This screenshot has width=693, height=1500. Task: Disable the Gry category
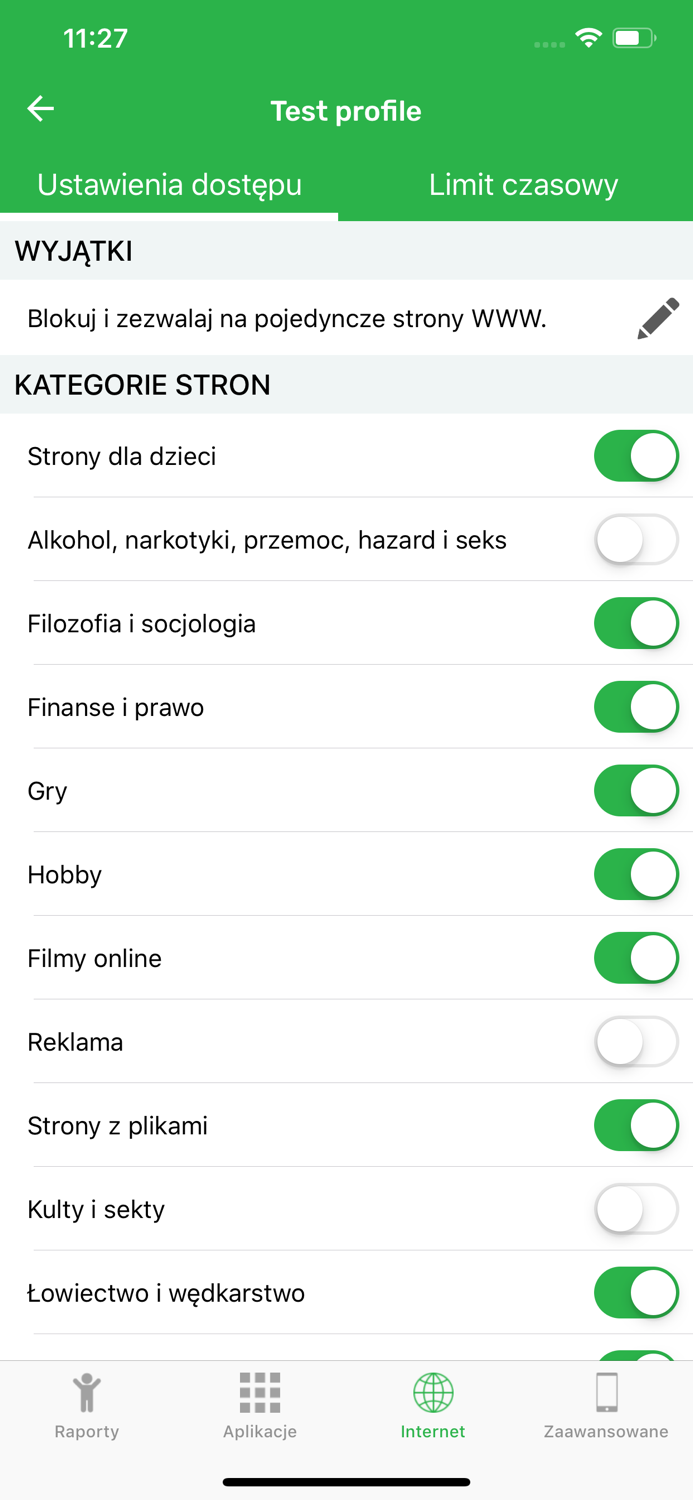click(637, 790)
